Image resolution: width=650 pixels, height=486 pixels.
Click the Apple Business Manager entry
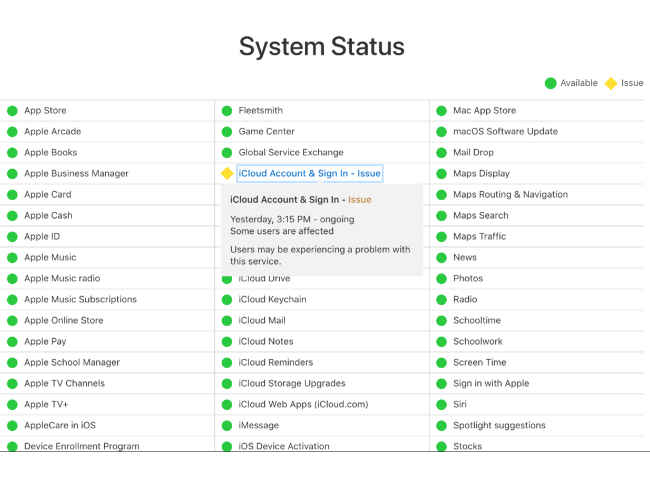coord(76,173)
